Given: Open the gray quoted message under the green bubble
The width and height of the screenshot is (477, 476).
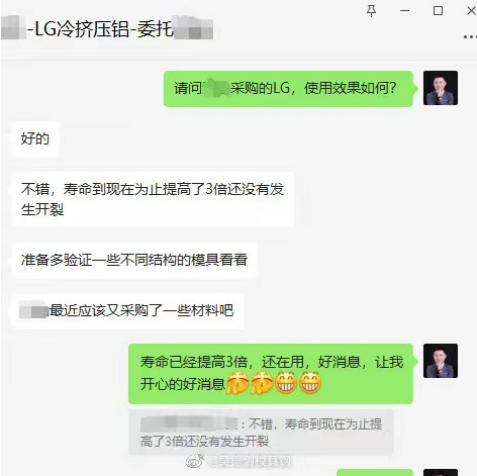Looking at the screenshot, I should click(x=261, y=433).
